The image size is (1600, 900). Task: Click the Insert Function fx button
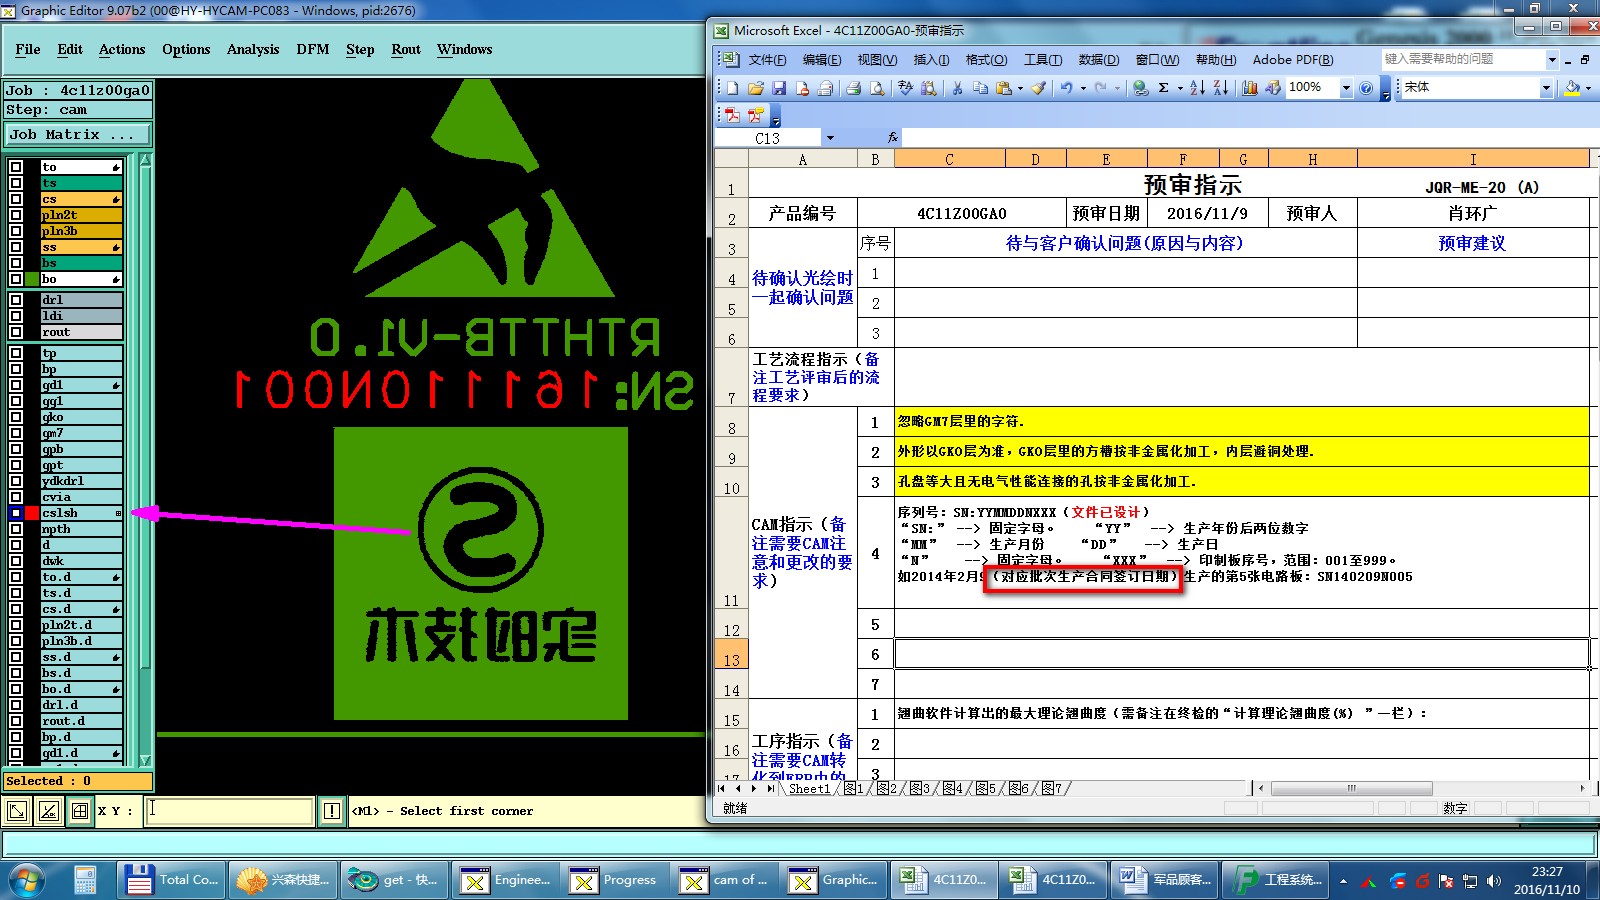coord(893,138)
